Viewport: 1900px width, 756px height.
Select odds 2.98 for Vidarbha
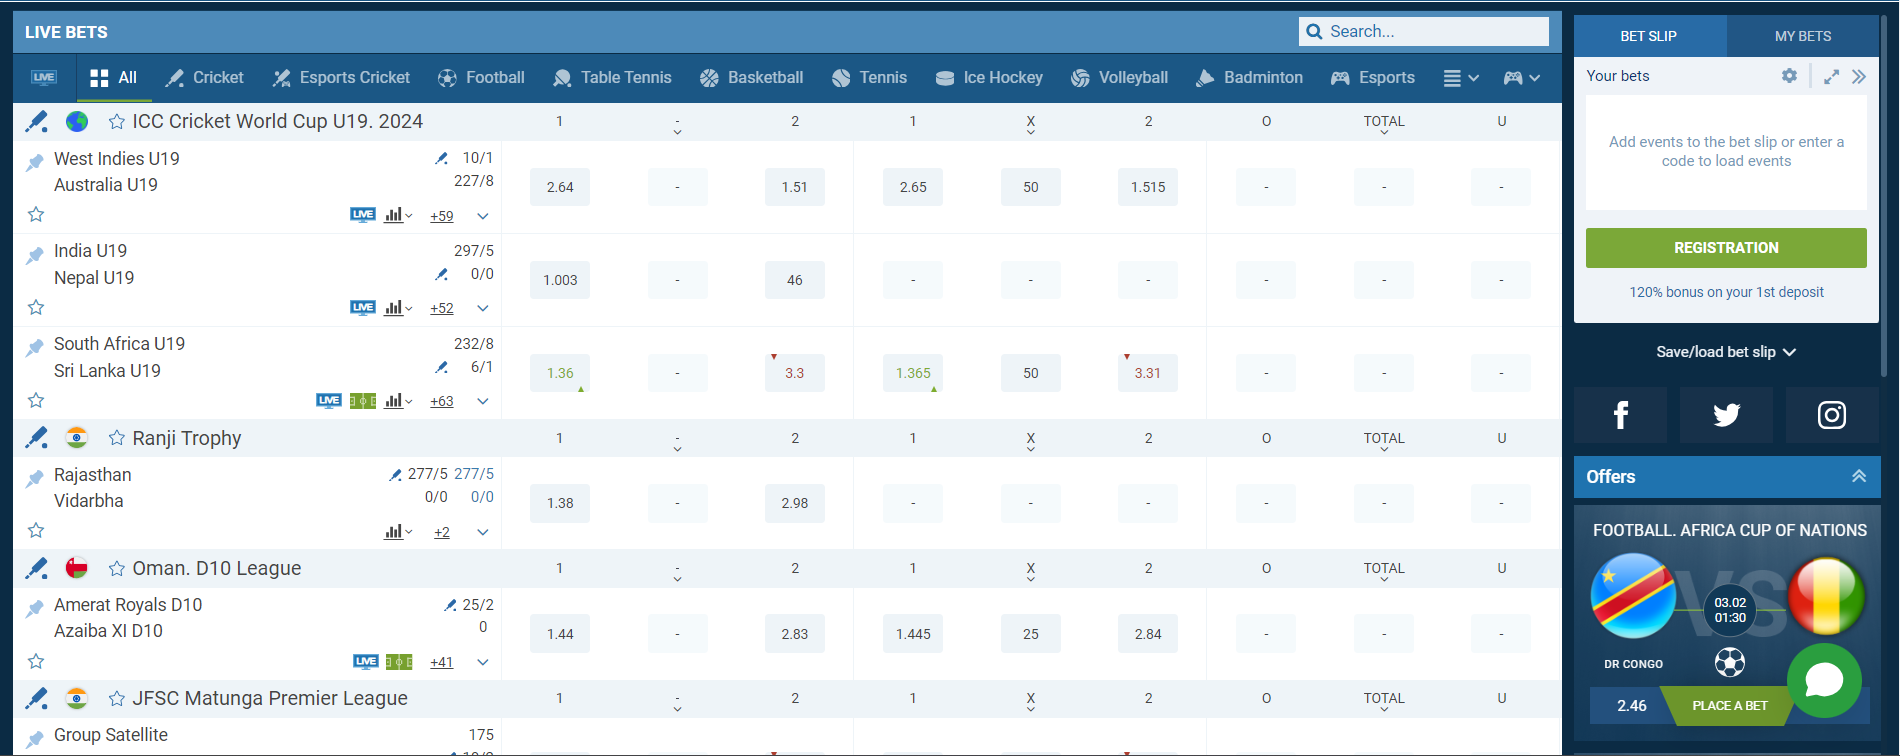click(795, 503)
